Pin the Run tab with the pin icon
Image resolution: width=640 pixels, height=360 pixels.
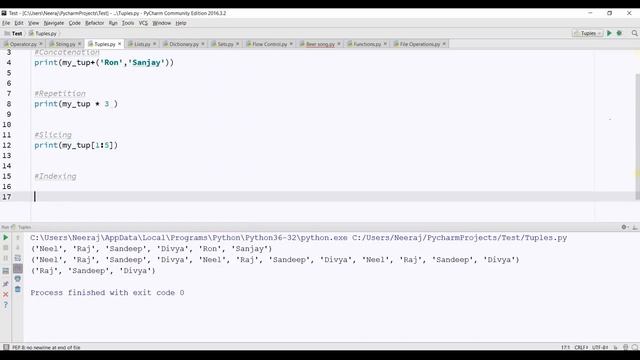6,284
